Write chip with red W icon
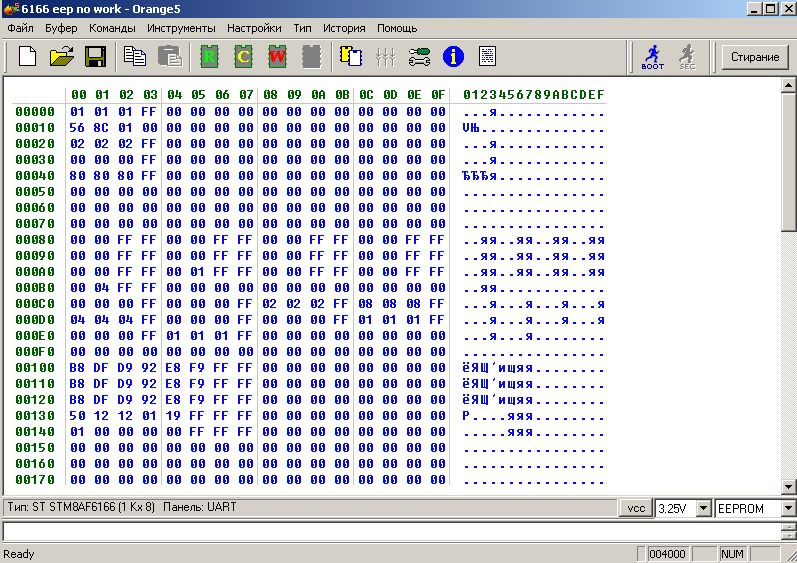The height and width of the screenshot is (563, 797). [278, 56]
